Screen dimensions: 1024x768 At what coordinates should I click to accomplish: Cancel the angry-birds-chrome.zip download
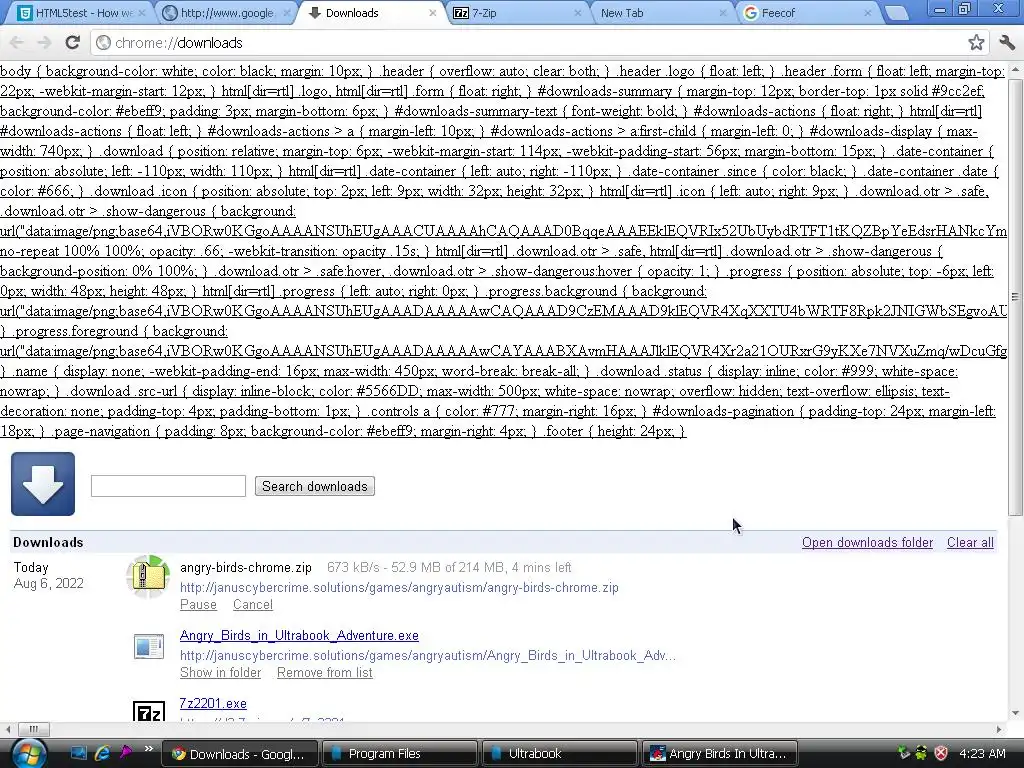(x=253, y=605)
